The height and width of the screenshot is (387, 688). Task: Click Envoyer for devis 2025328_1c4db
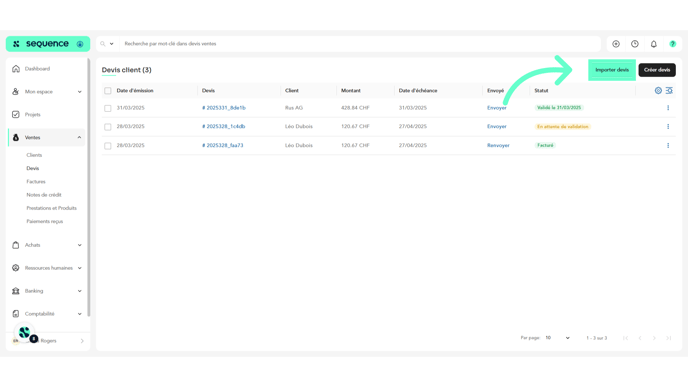coord(497,126)
